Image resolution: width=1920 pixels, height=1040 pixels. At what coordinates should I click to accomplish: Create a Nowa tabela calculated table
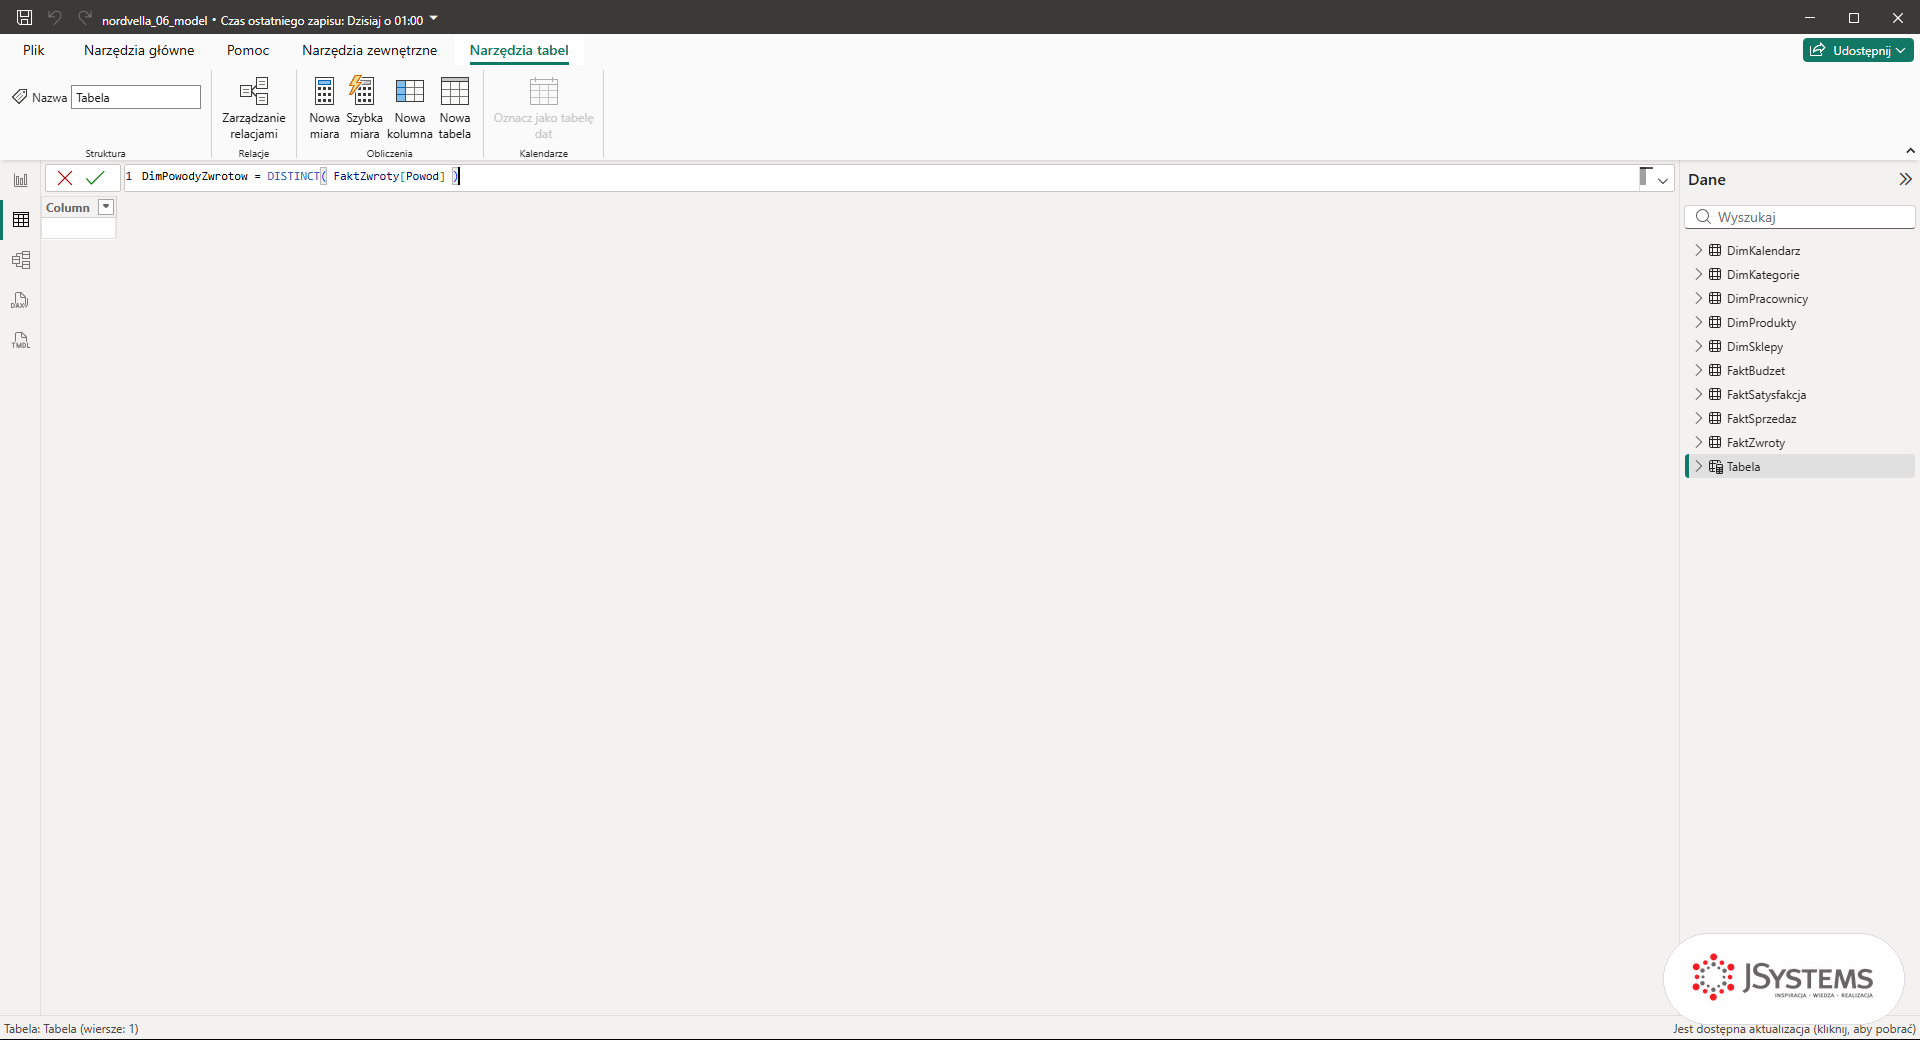[x=455, y=109]
